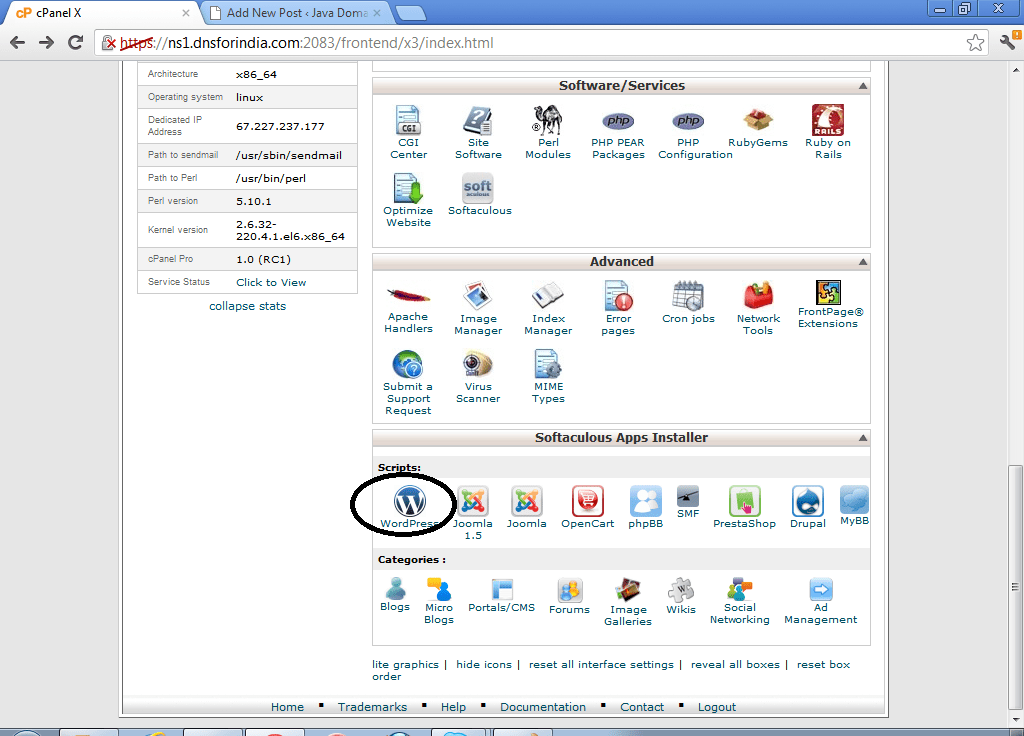
Task: Open Error pages
Action: [618, 308]
